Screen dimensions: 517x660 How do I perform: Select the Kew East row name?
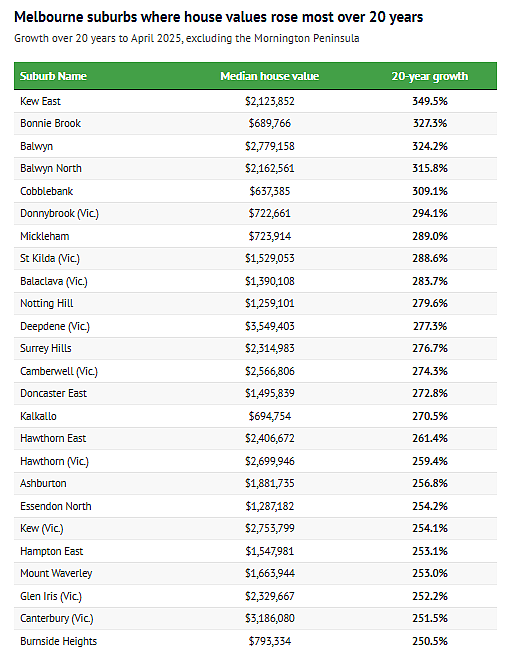pyautogui.click(x=40, y=101)
